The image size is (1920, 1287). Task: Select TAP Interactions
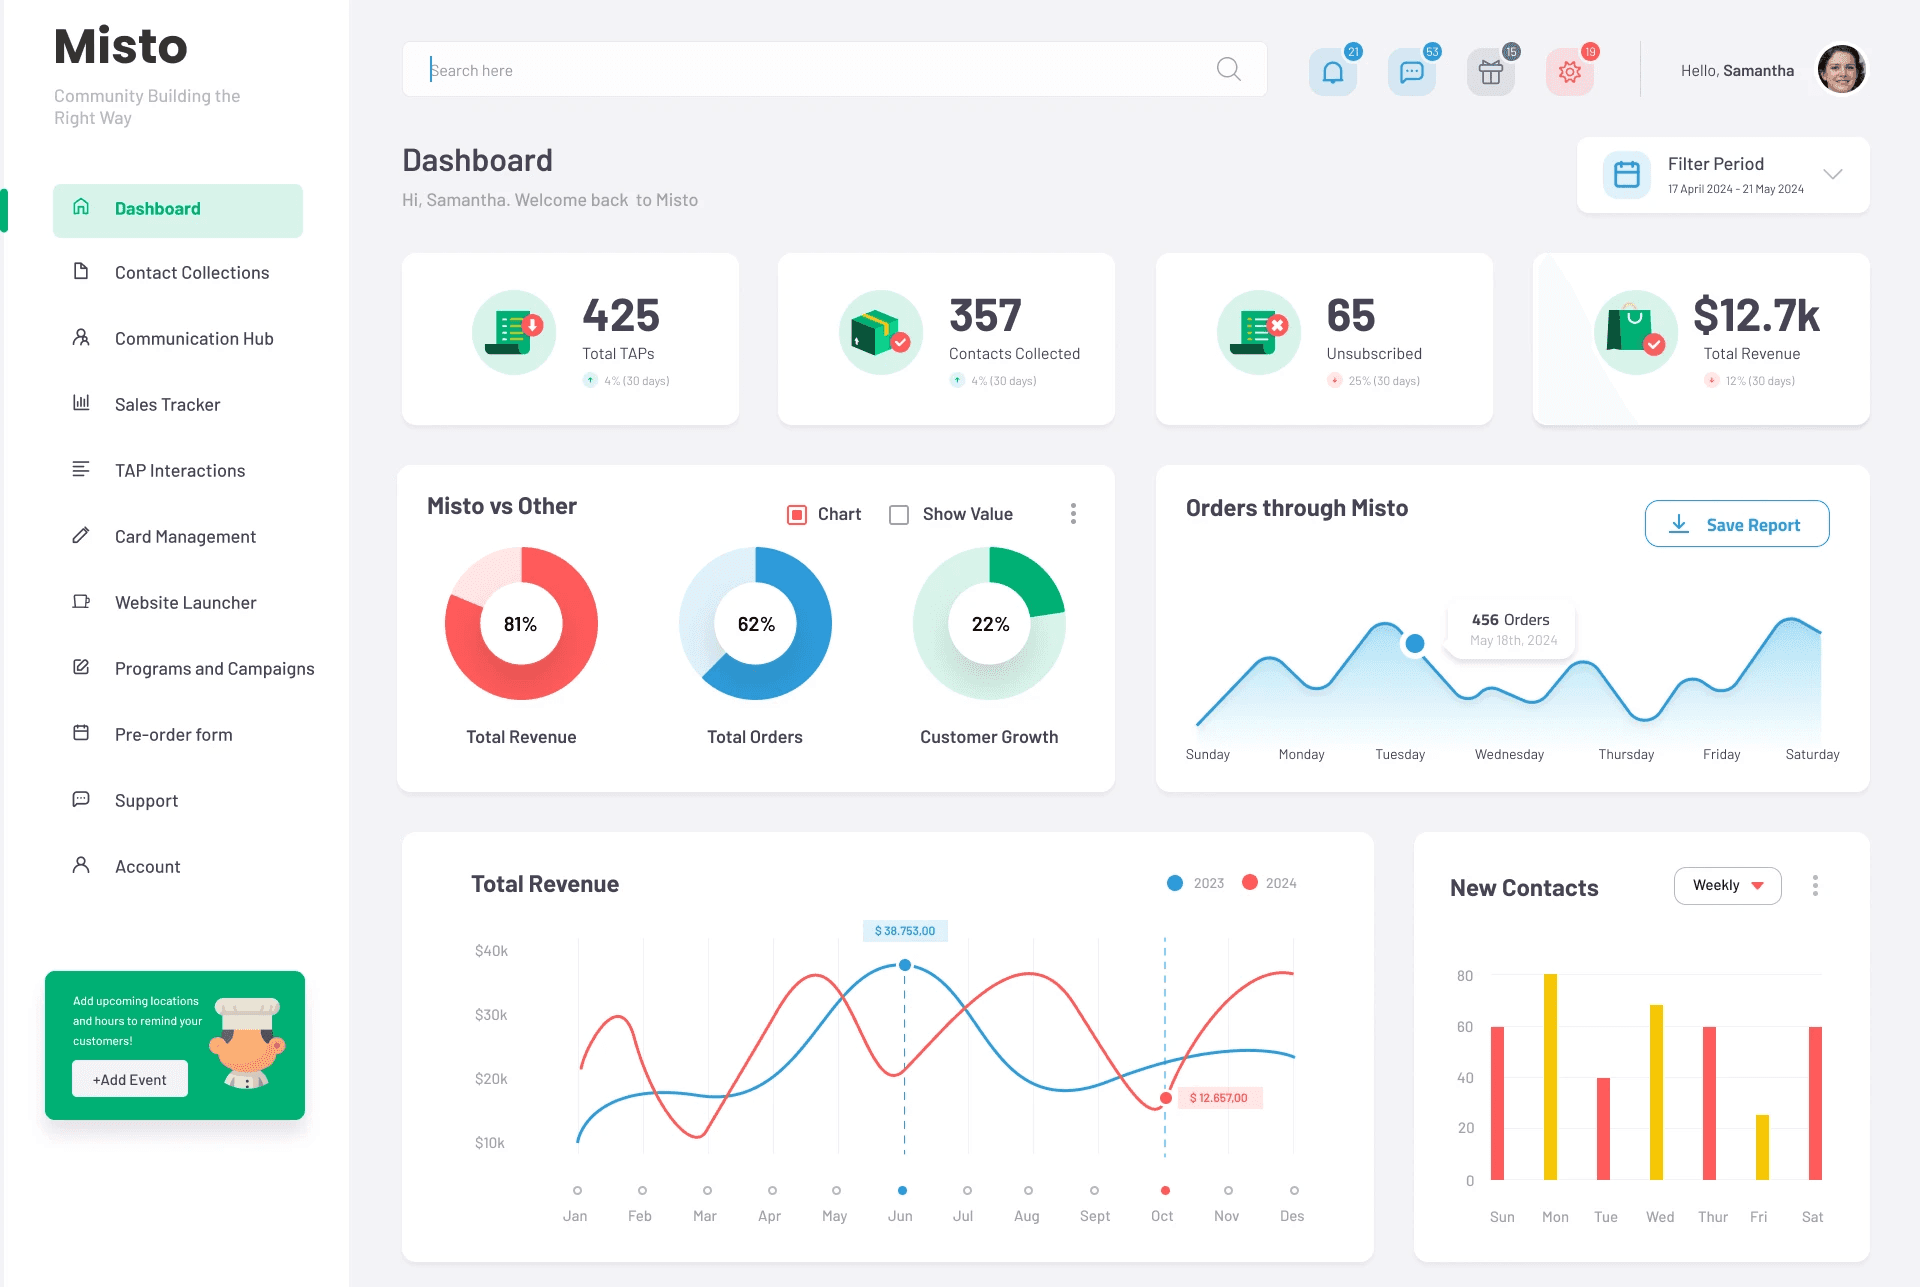[x=180, y=471]
